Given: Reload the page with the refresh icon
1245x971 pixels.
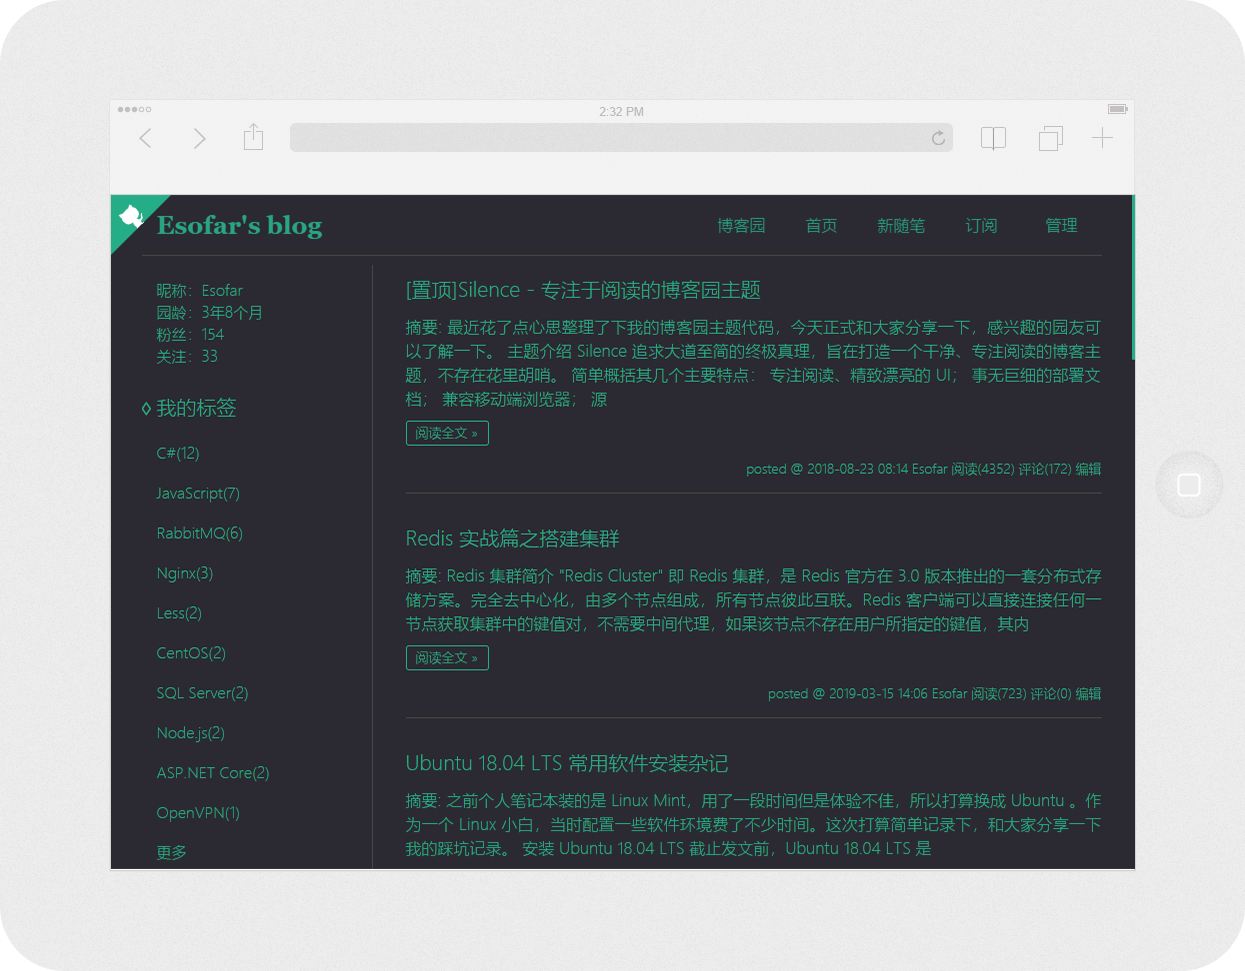Looking at the screenshot, I should point(938,138).
